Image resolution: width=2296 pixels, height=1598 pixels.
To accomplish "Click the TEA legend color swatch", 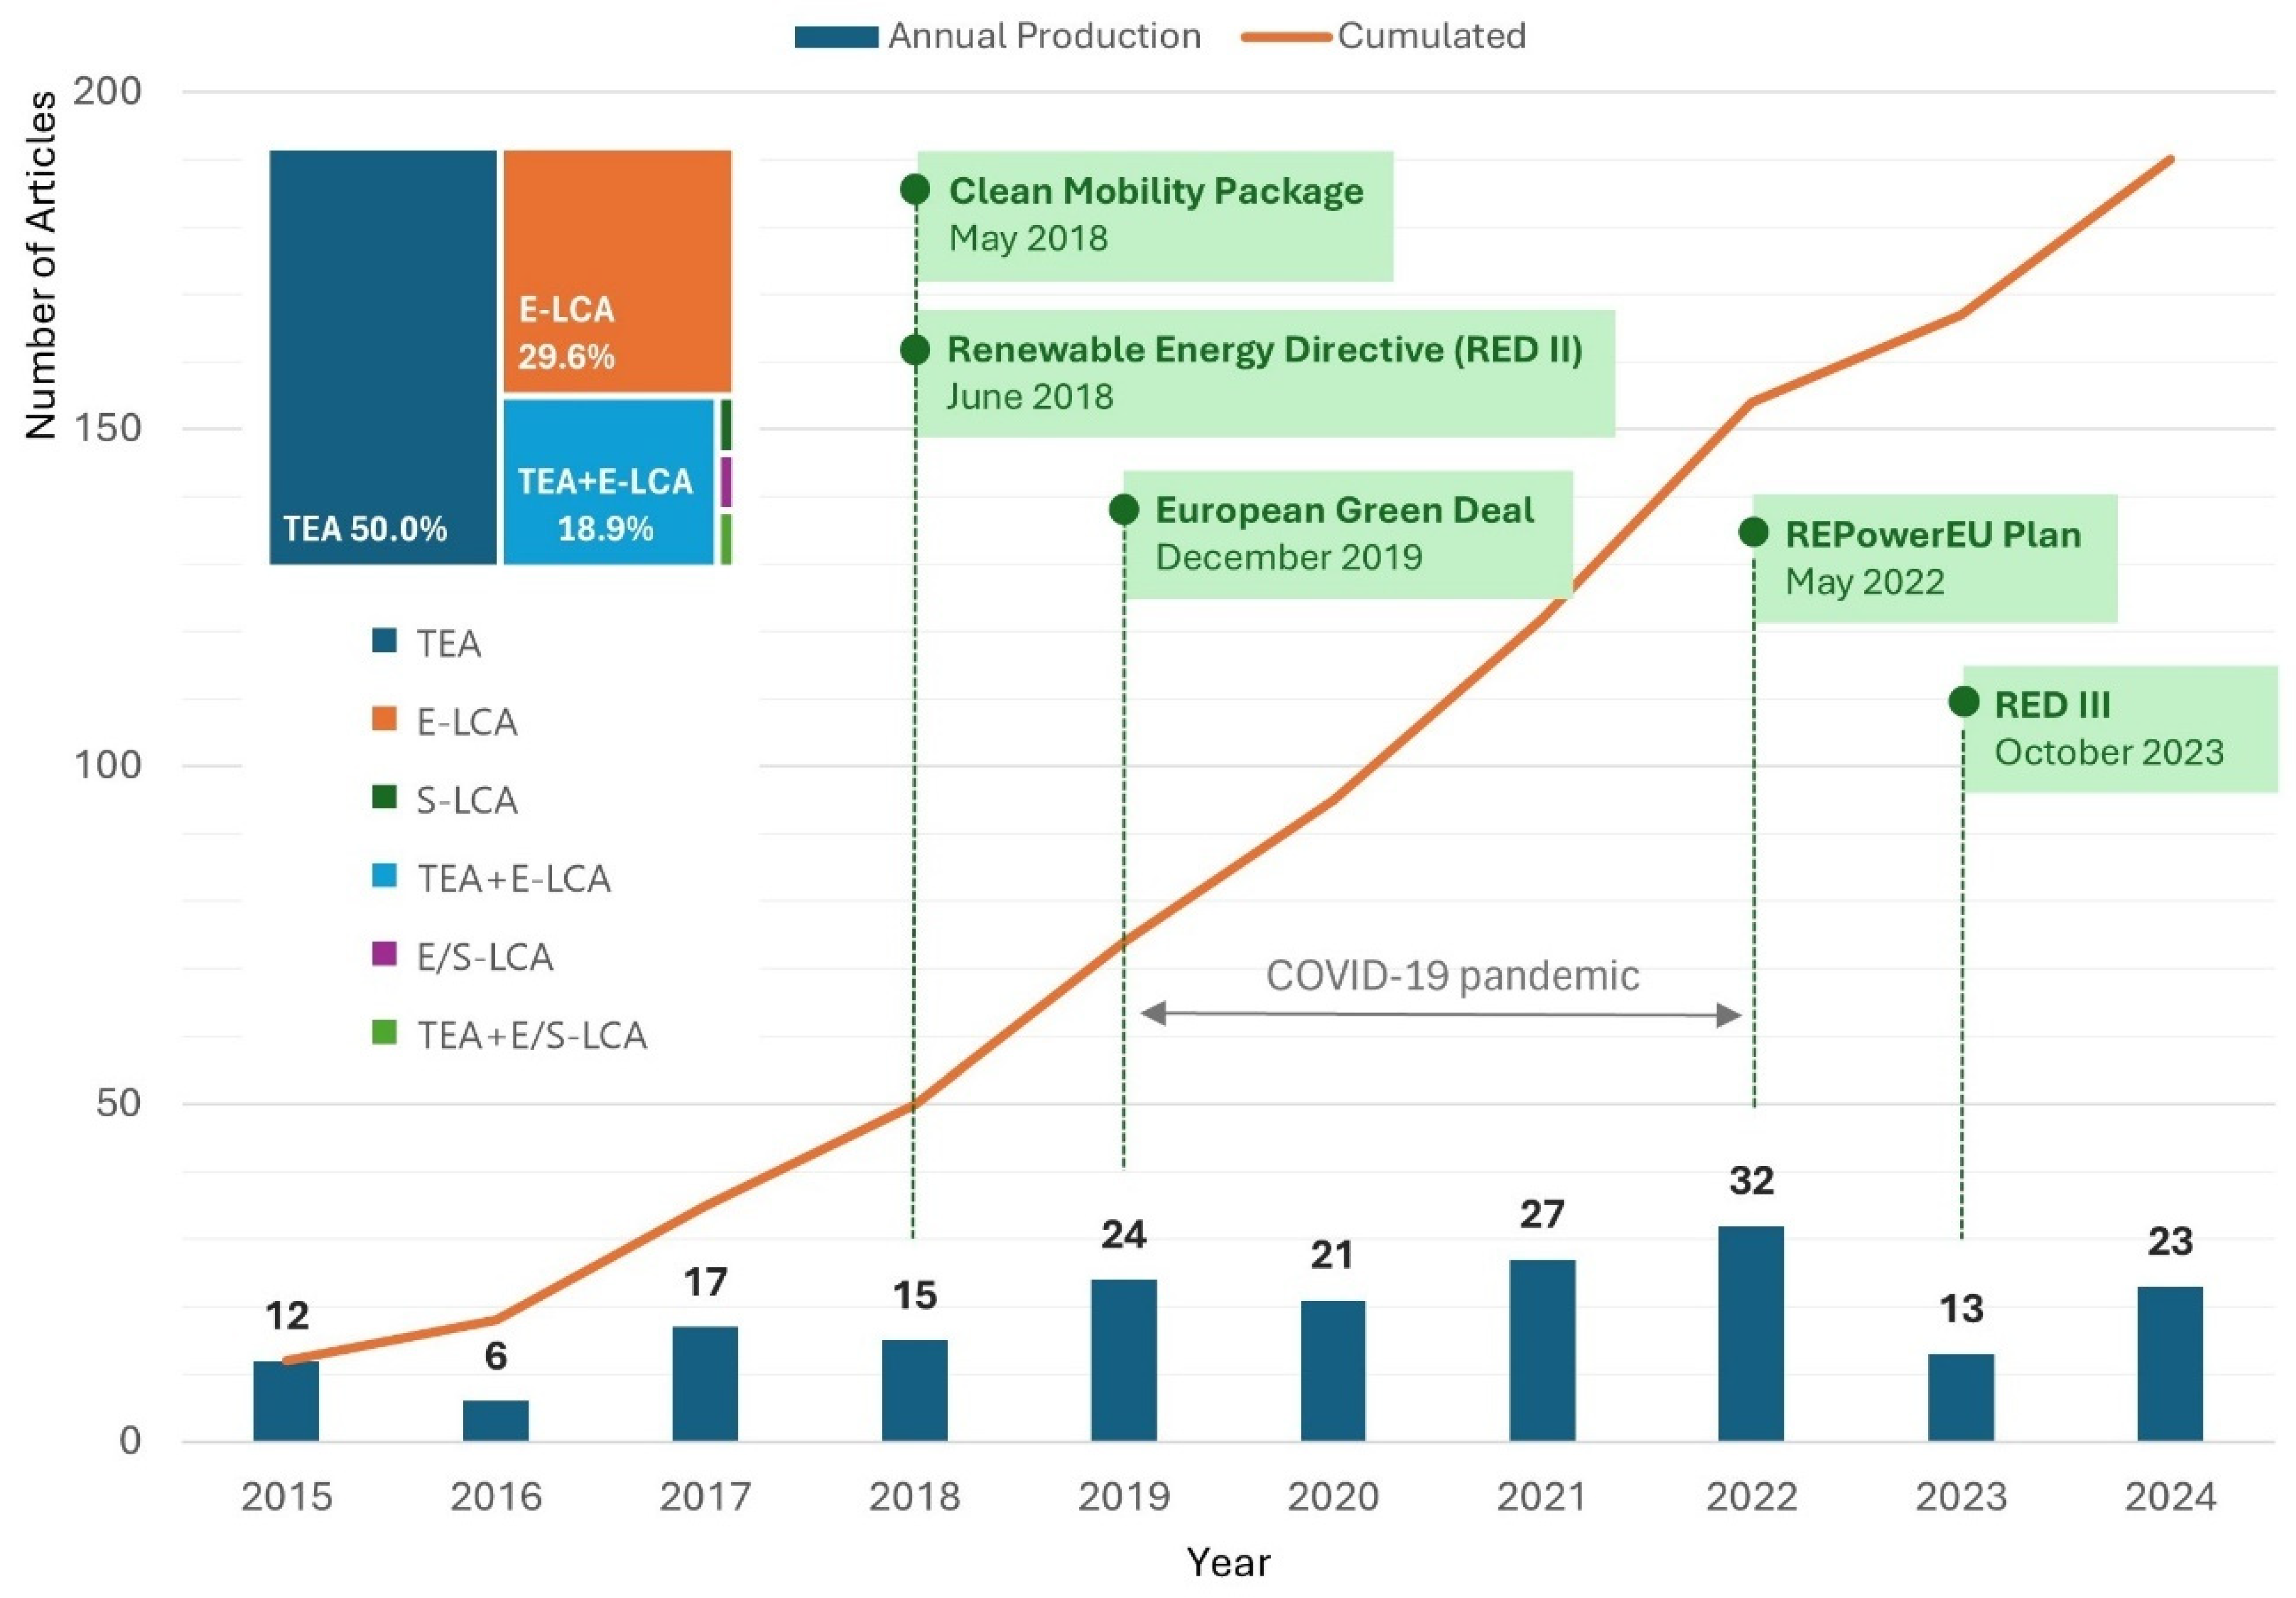I will [x=385, y=640].
